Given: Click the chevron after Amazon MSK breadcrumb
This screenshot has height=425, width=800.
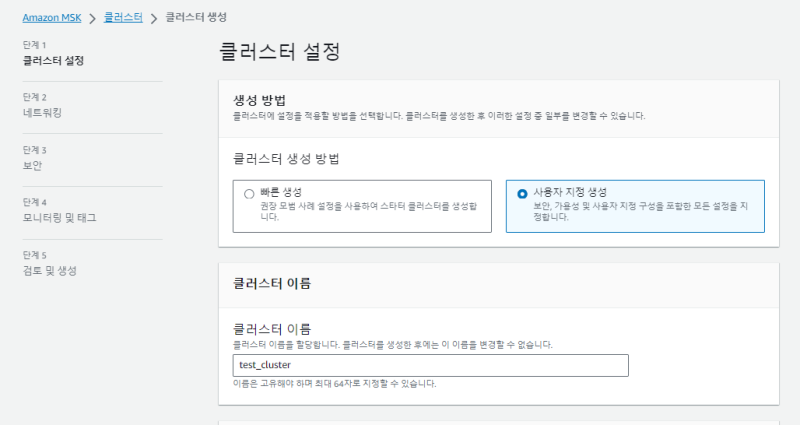Looking at the screenshot, I should click(92, 17).
